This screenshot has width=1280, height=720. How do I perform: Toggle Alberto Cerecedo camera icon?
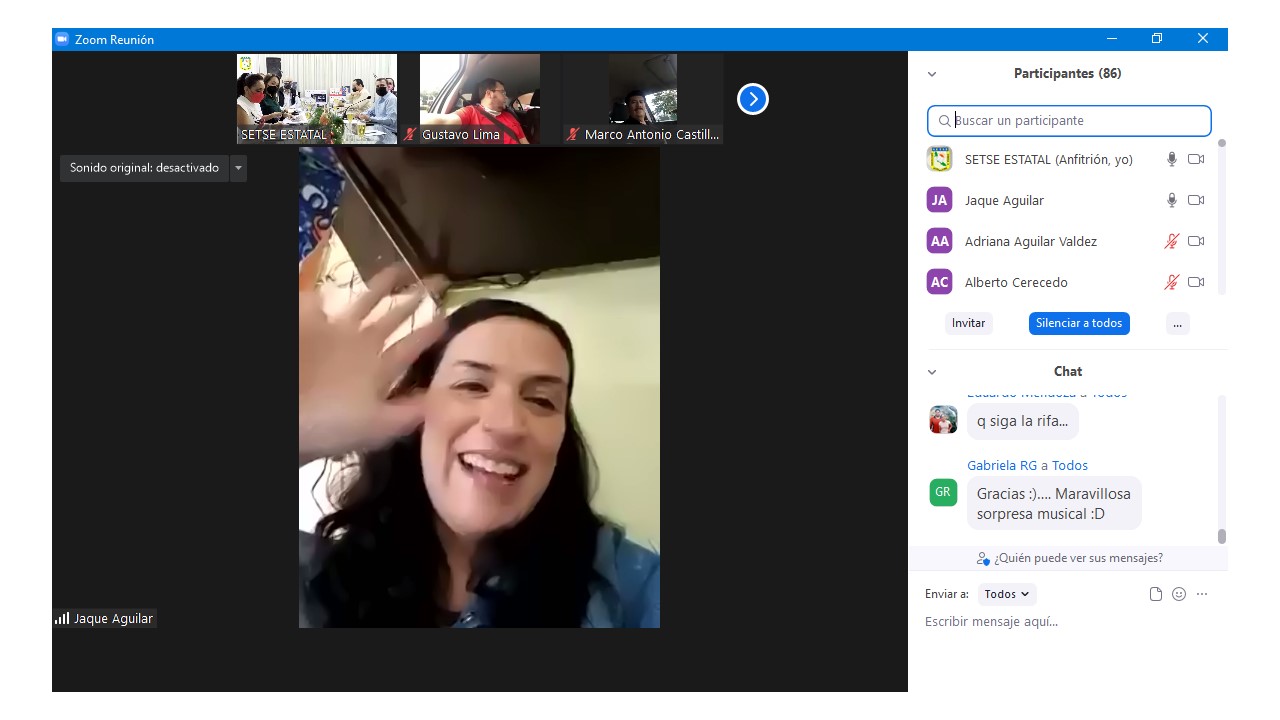coord(1196,282)
